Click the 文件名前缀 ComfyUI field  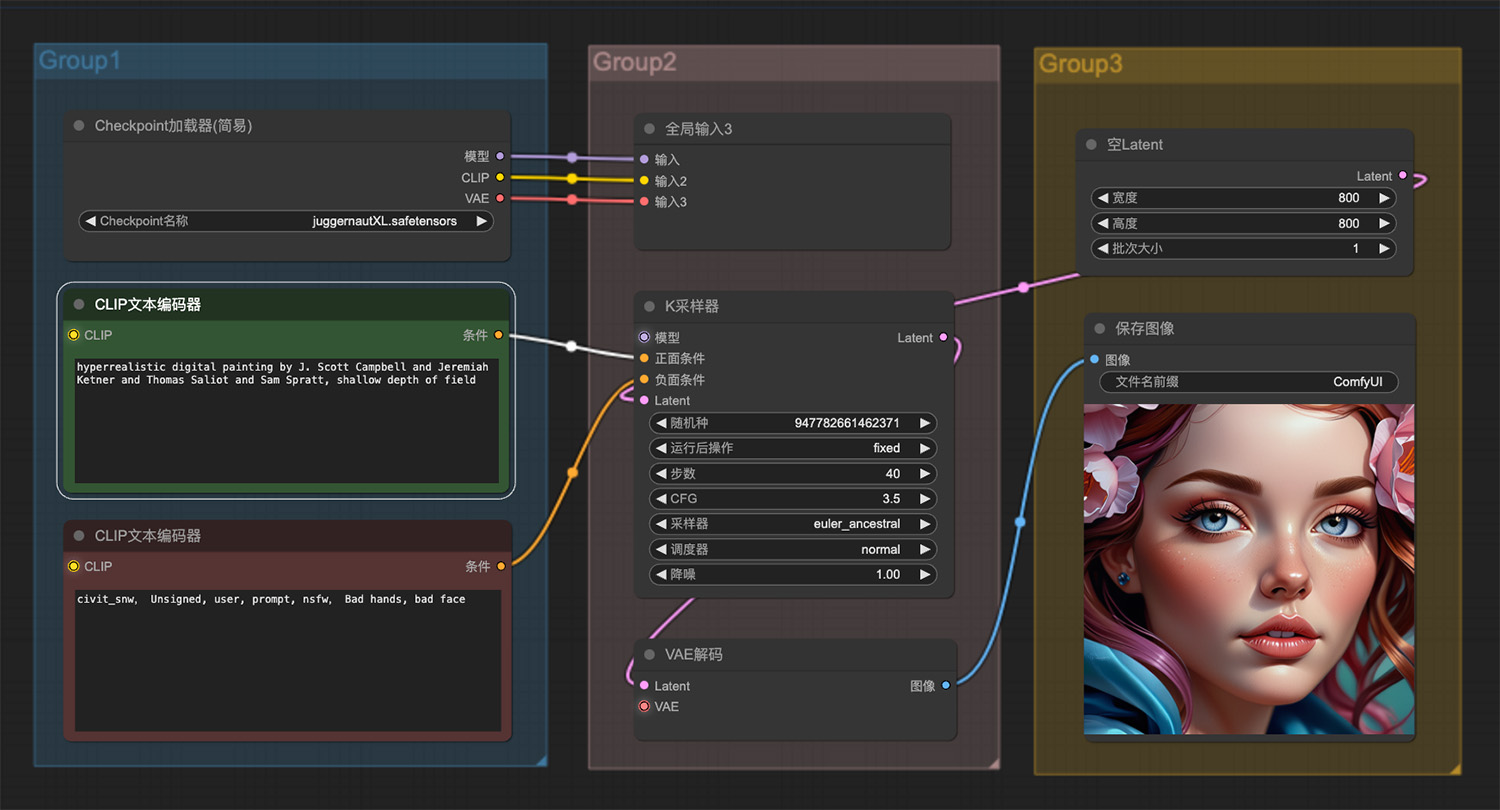click(x=1249, y=382)
